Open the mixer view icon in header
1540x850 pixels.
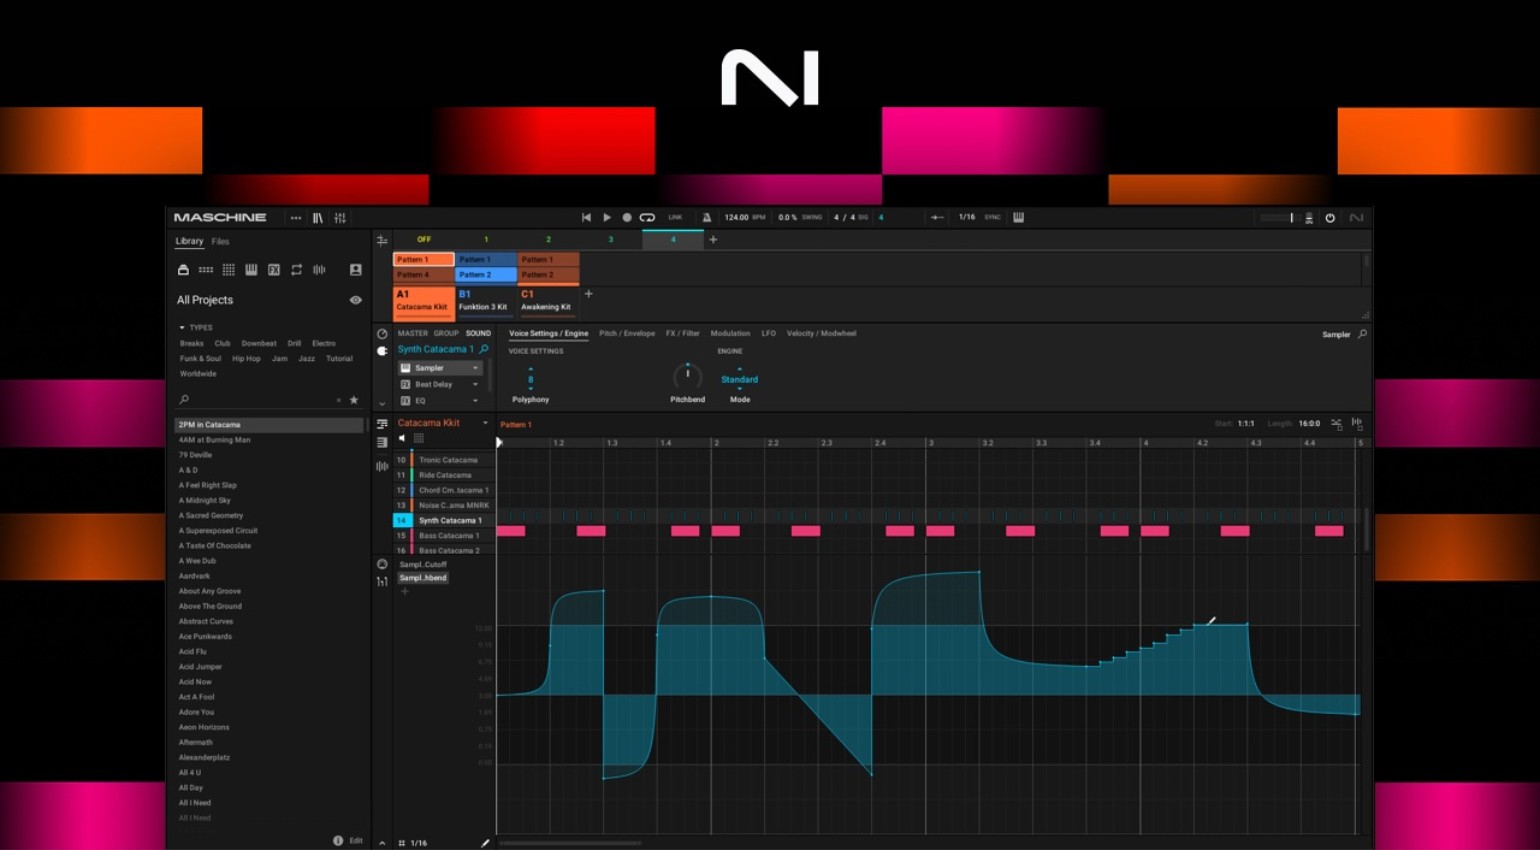click(340, 217)
